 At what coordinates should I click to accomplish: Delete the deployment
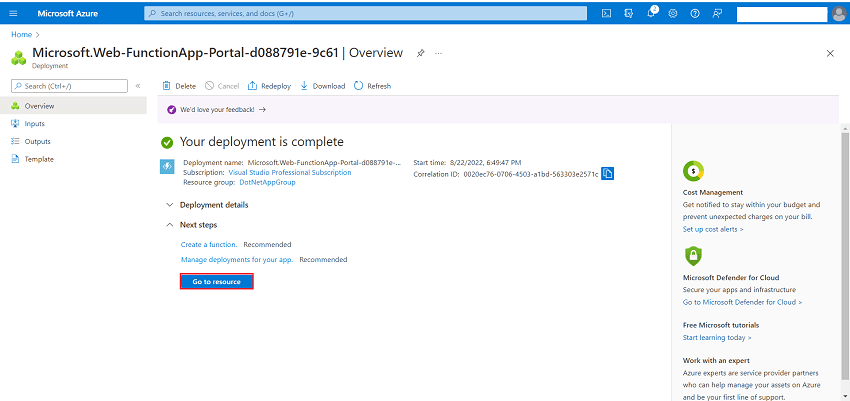coord(179,86)
